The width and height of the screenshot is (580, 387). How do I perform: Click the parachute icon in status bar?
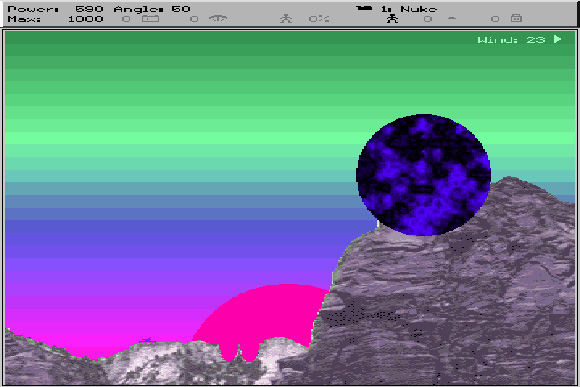tap(218, 18)
